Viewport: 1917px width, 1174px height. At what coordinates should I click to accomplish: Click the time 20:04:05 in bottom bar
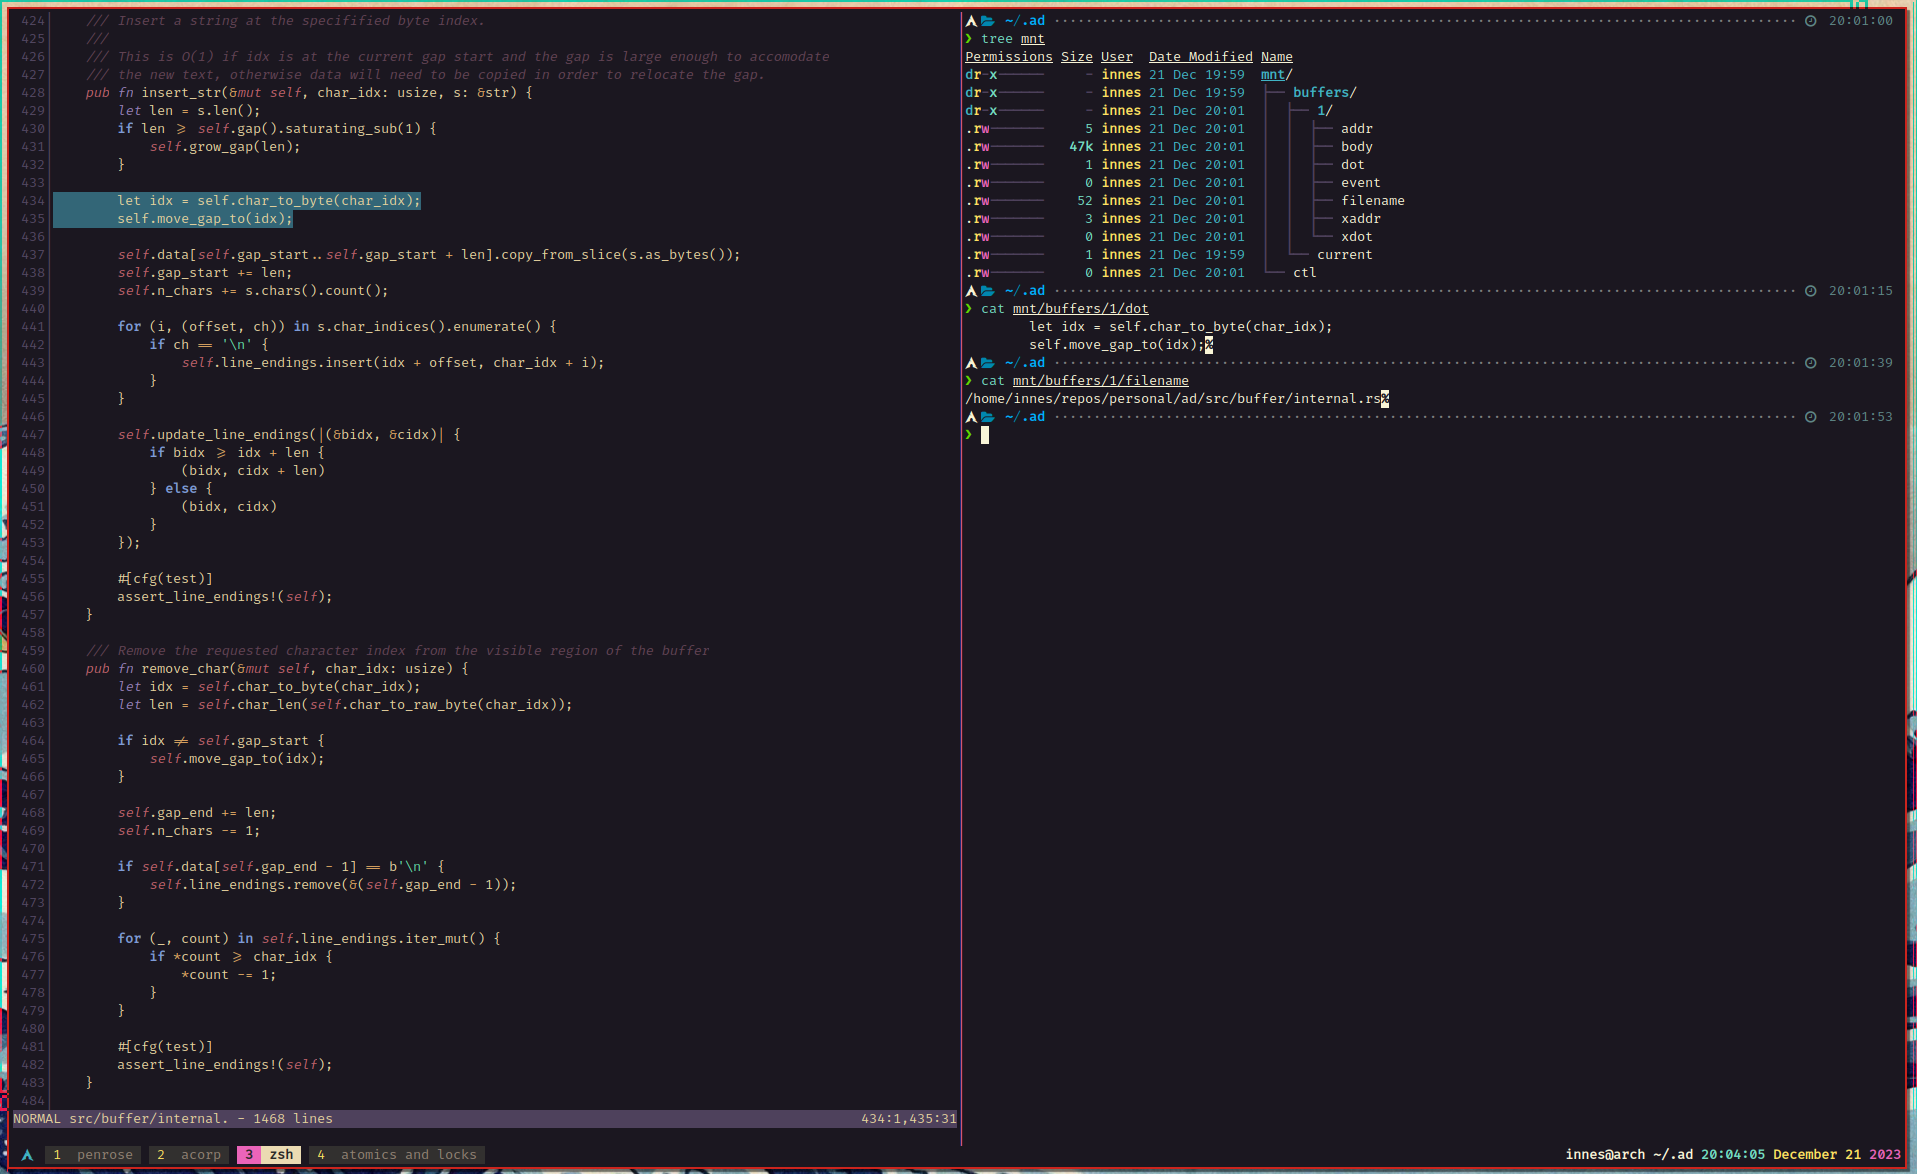[x=1732, y=1154]
